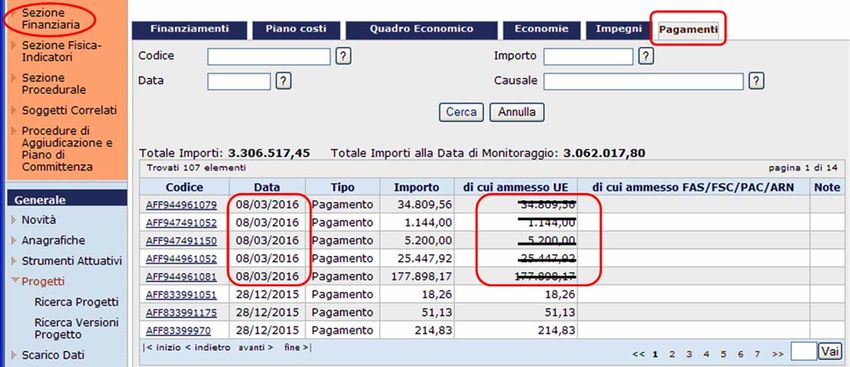The image size is (850, 367).
Task: Click the Cerca button
Action: coord(461,112)
